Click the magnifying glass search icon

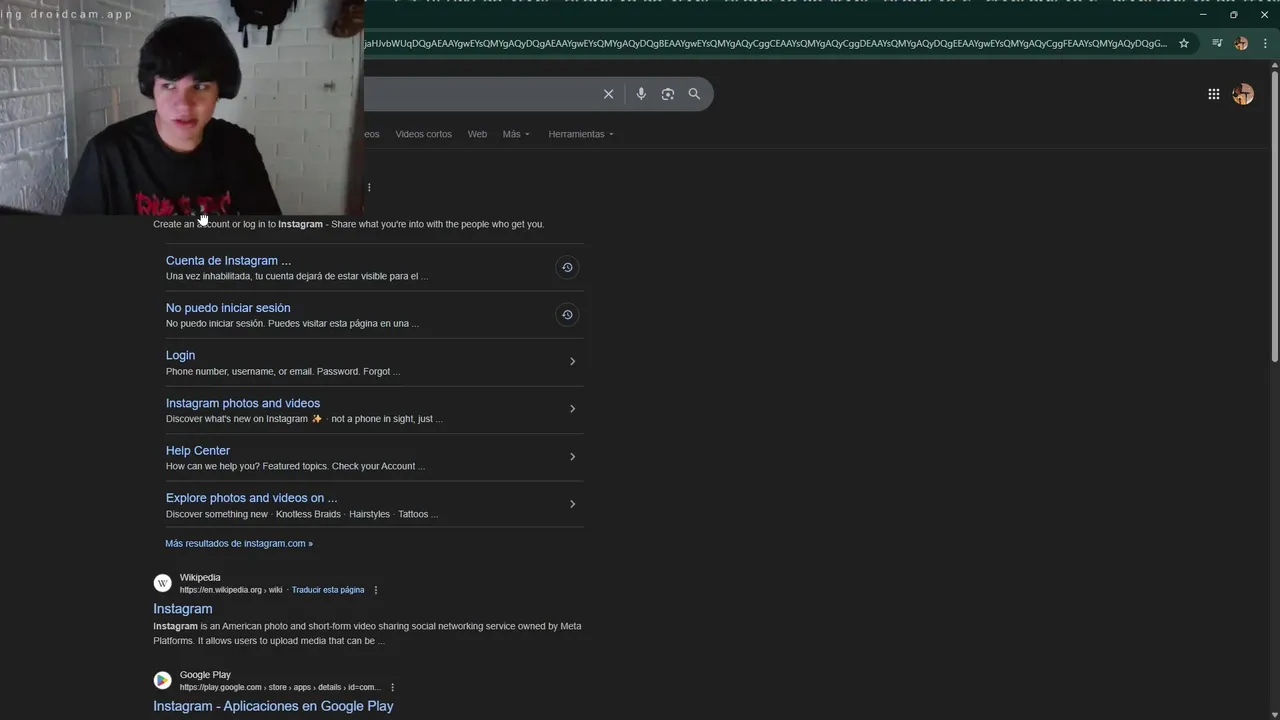694,94
